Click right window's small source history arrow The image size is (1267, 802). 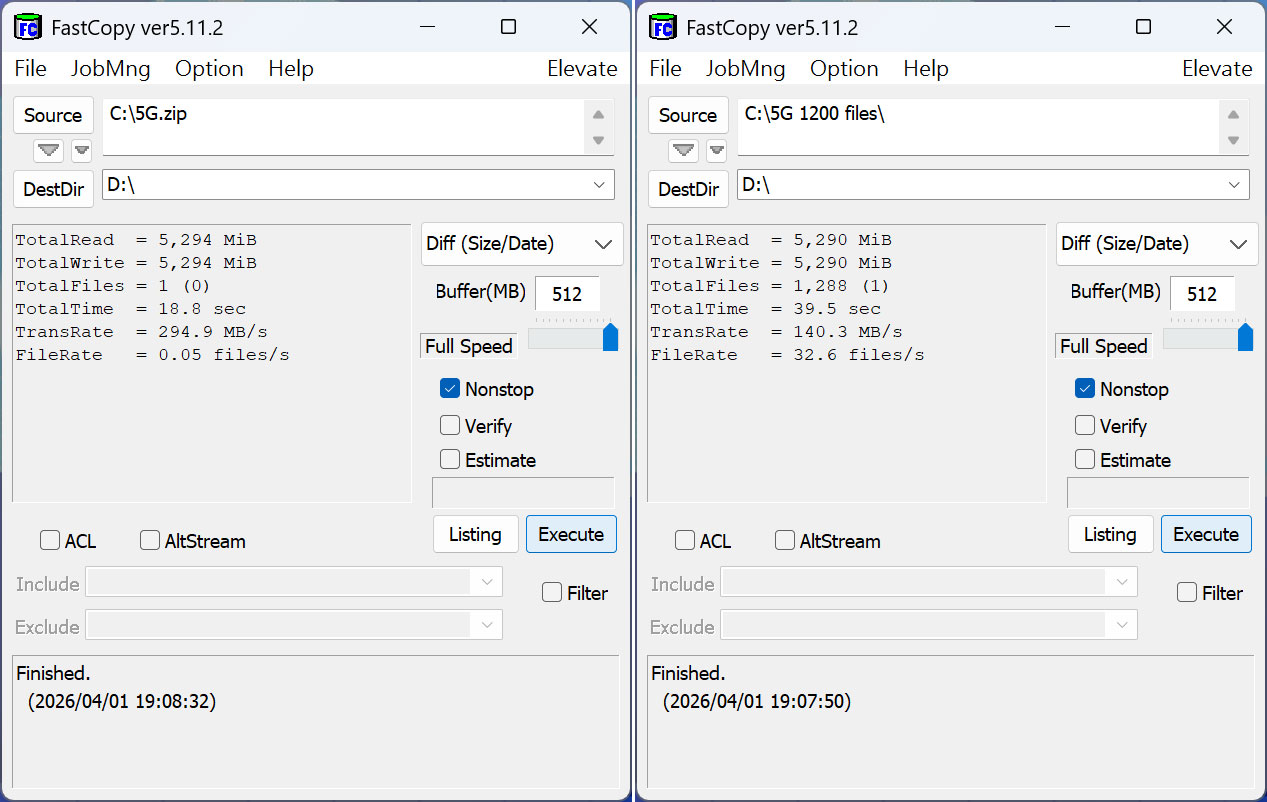click(717, 151)
